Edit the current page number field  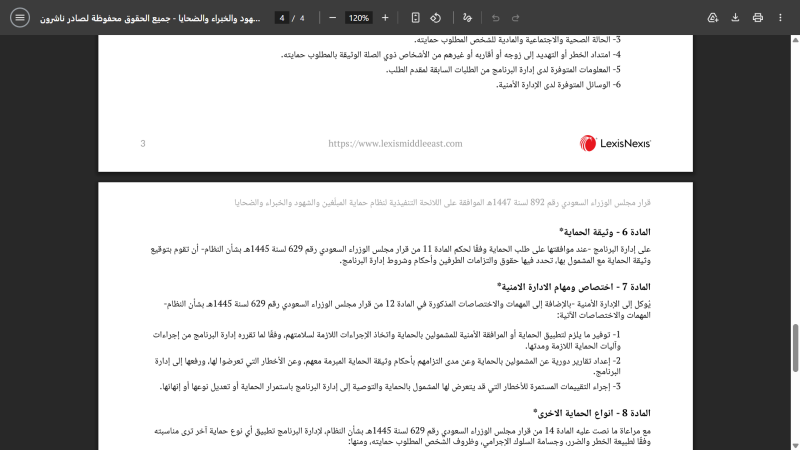(x=282, y=18)
